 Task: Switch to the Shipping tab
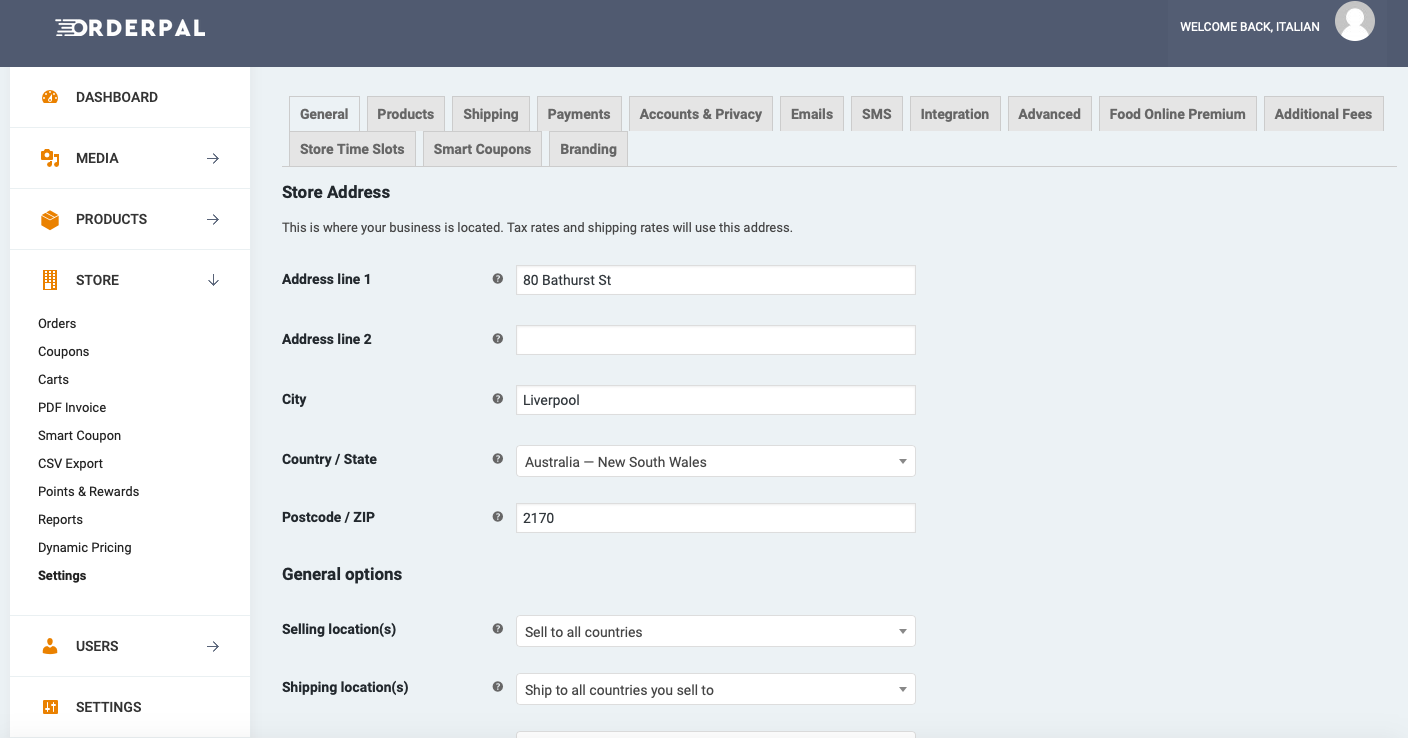(491, 114)
